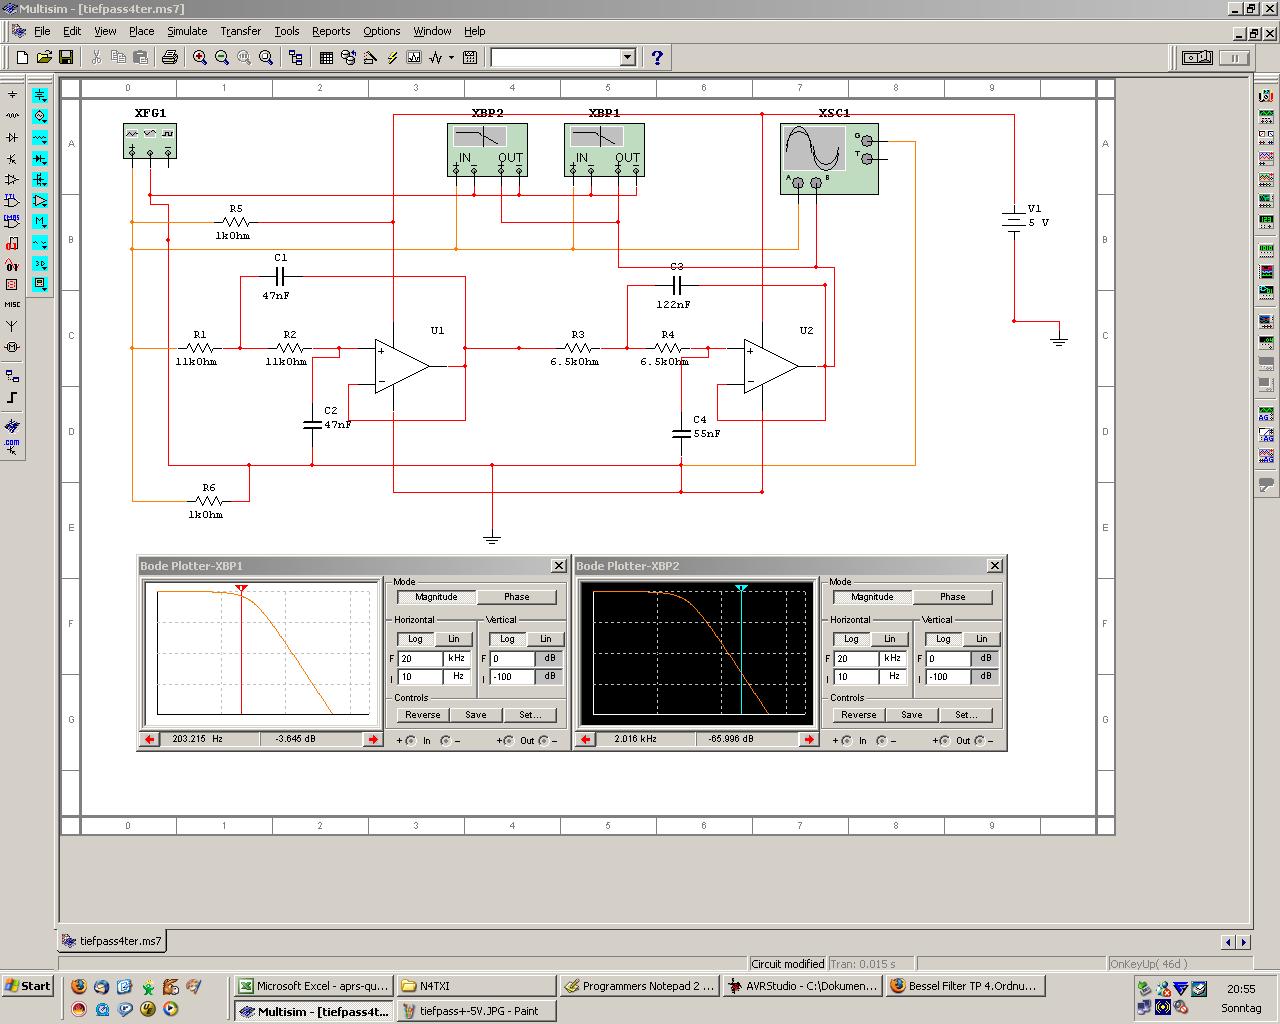Select the Transistor component group icon

(x=12, y=158)
